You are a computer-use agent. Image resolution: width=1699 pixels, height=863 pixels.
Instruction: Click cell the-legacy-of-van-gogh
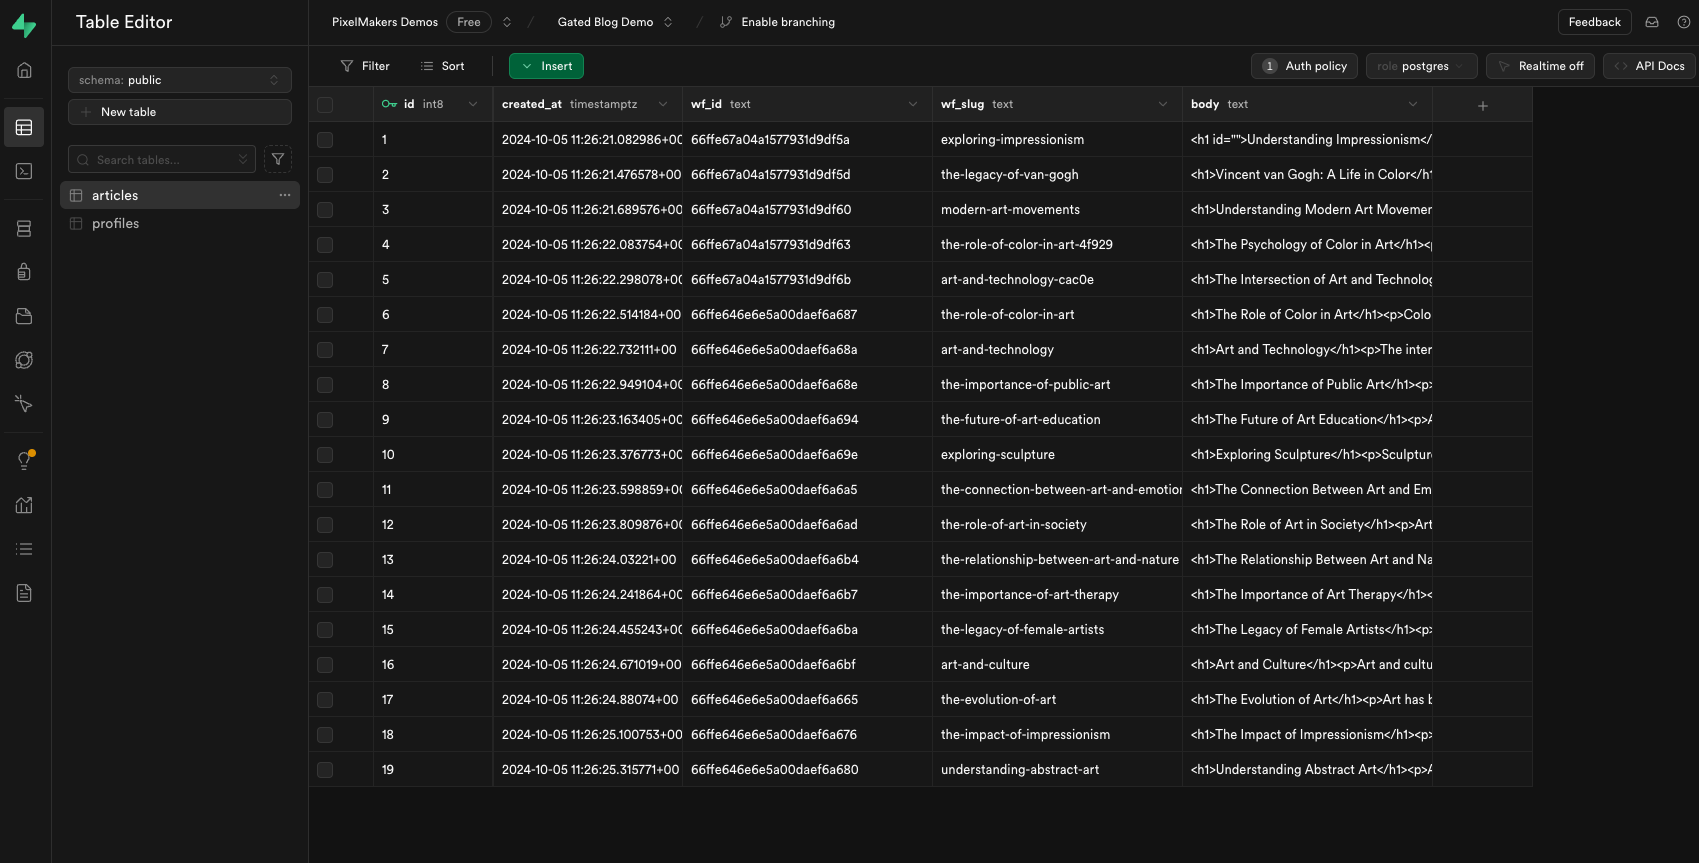(x=1057, y=175)
